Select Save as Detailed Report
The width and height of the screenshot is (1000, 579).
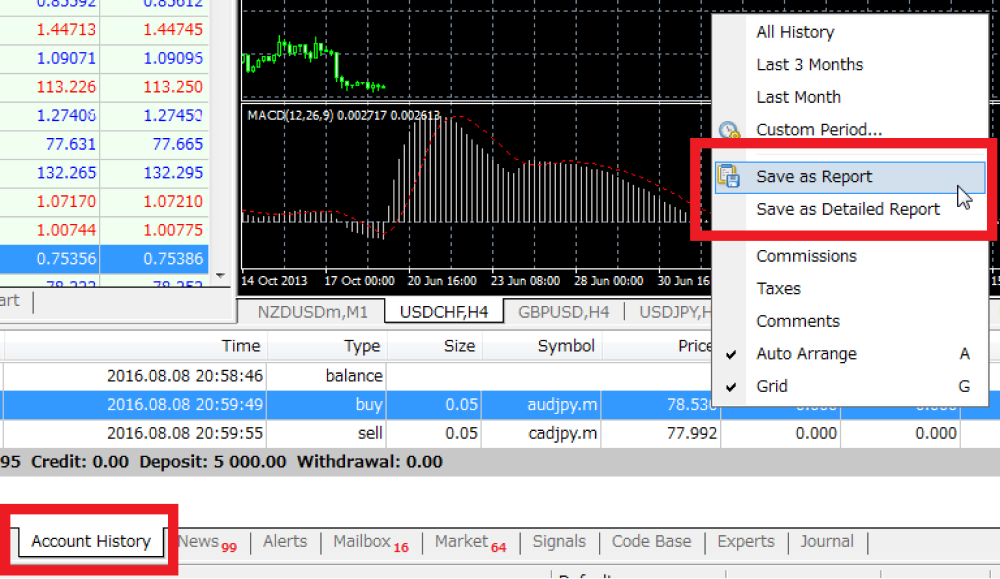[848, 209]
